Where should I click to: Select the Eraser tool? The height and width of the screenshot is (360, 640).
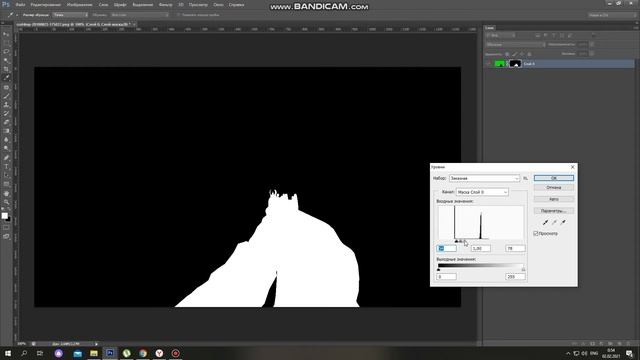click(6, 122)
